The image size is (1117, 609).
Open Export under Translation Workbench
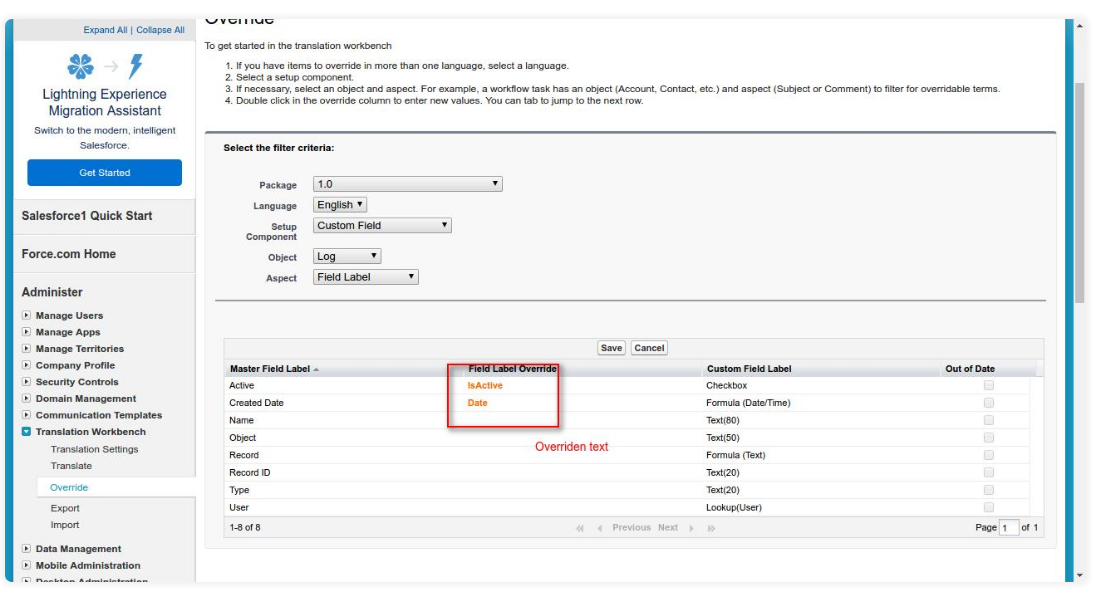[x=65, y=508]
